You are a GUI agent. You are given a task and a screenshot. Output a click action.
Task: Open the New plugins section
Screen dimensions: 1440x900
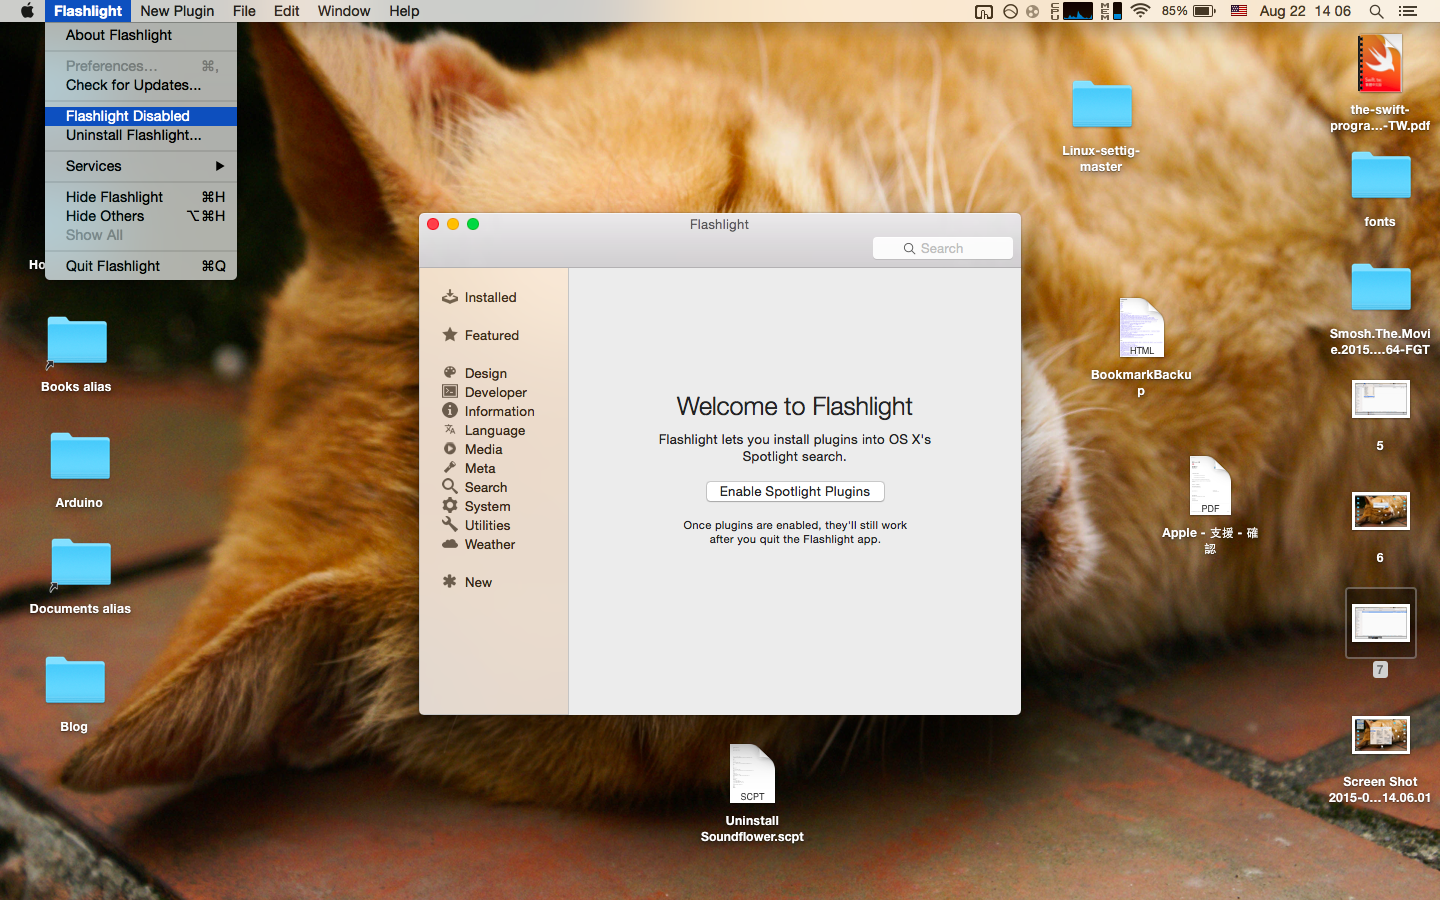point(478,582)
